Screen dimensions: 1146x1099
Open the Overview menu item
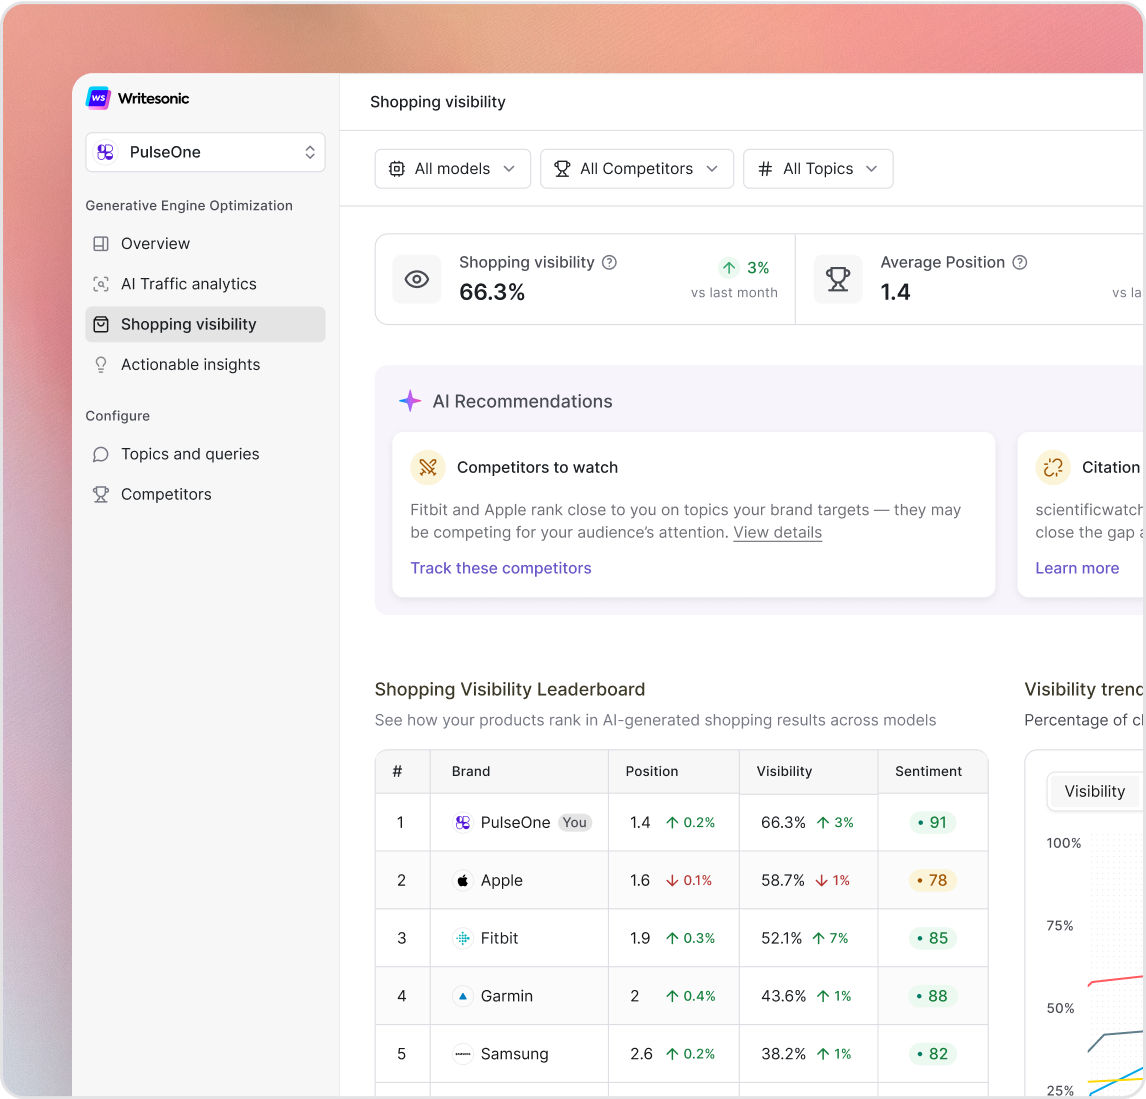coord(205,244)
